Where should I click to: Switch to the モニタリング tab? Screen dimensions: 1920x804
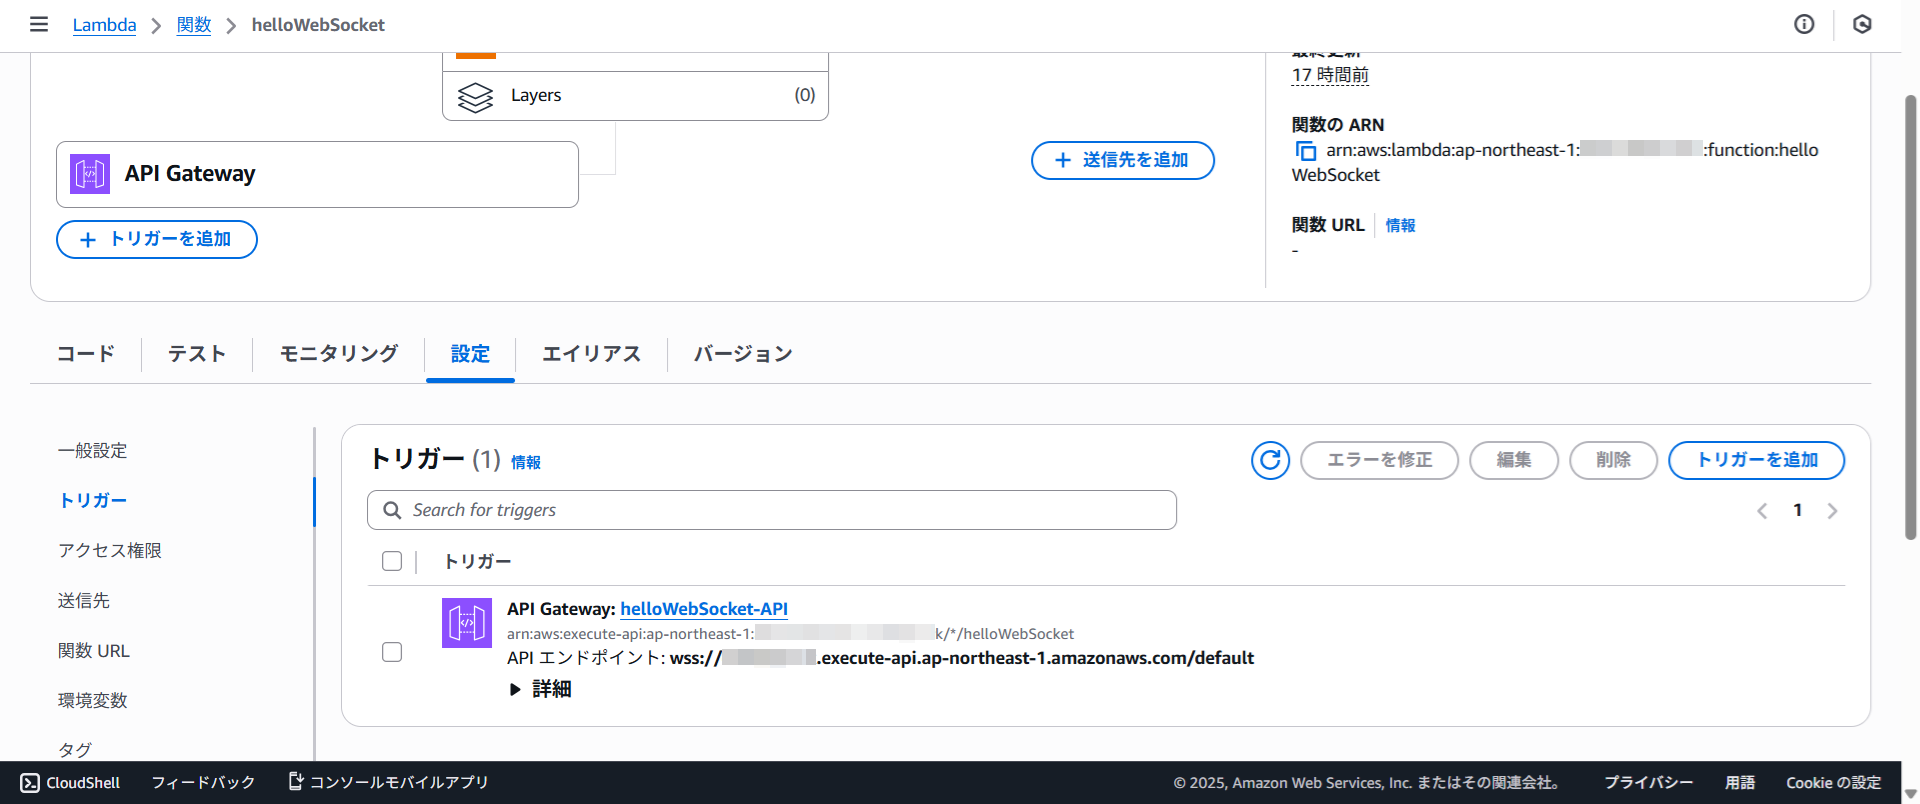pos(338,354)
